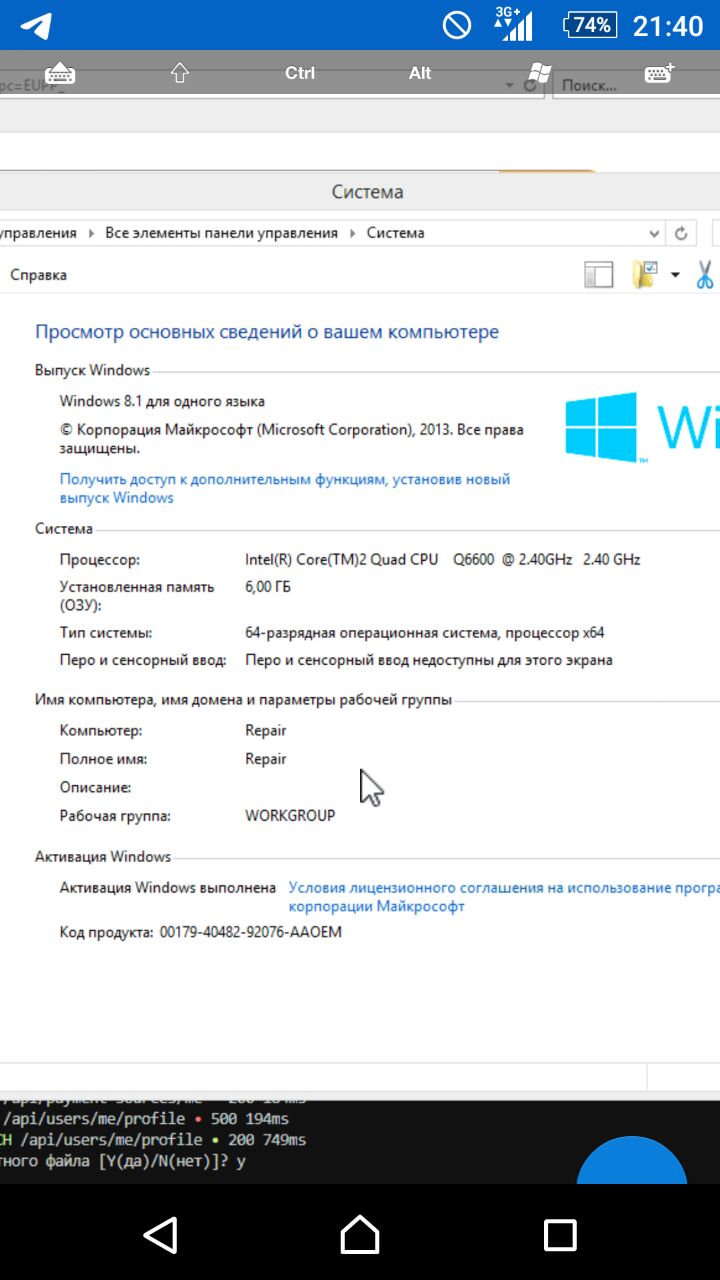Open the dropdown arrow beside folder icon
Screen dimensions: 720x1280
tap(675, 275)
